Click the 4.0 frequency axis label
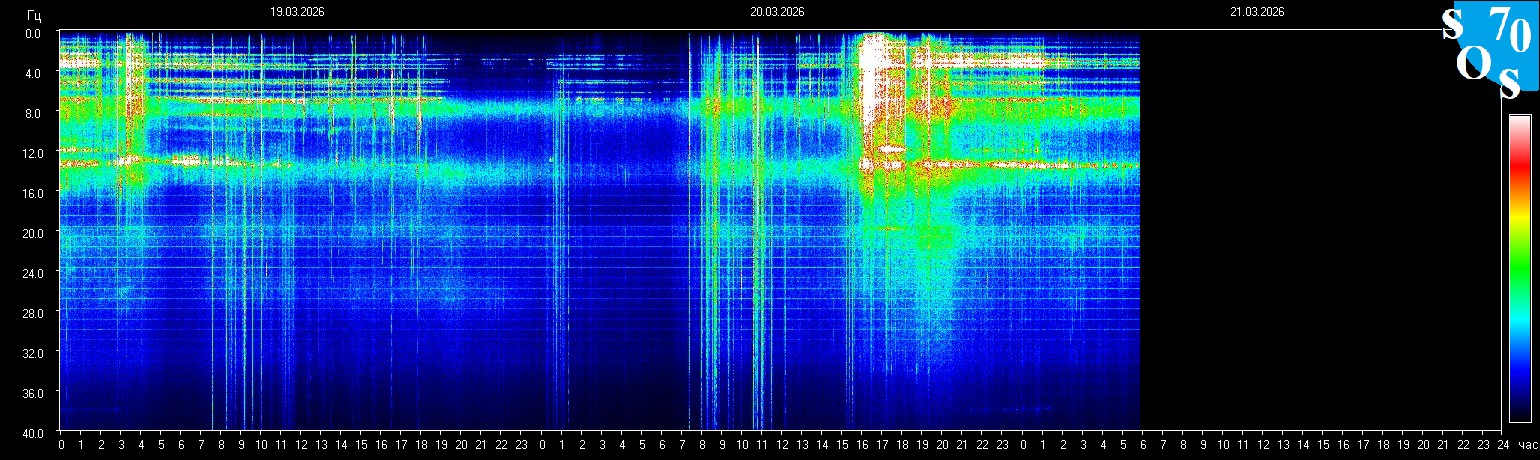The height and width of the screenshot is (460, 1540). 34,73
